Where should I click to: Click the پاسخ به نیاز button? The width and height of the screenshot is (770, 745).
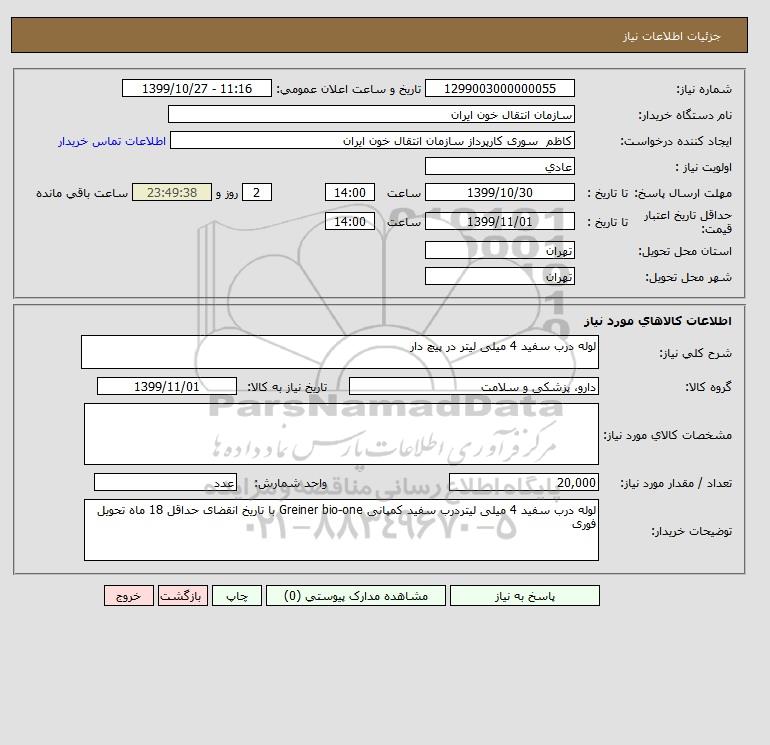point(524,596)
